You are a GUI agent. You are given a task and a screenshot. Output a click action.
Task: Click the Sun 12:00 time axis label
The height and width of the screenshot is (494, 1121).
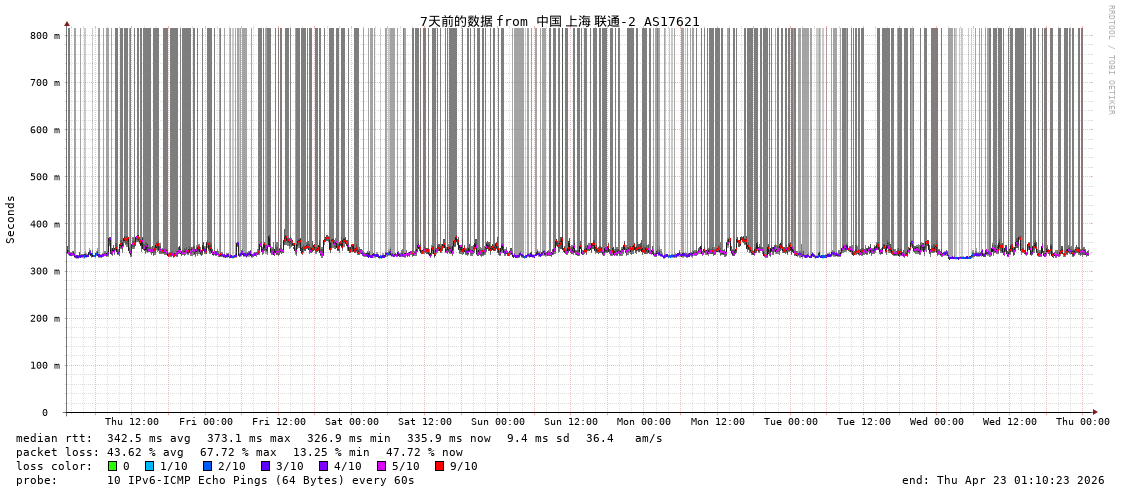(571, 422)
